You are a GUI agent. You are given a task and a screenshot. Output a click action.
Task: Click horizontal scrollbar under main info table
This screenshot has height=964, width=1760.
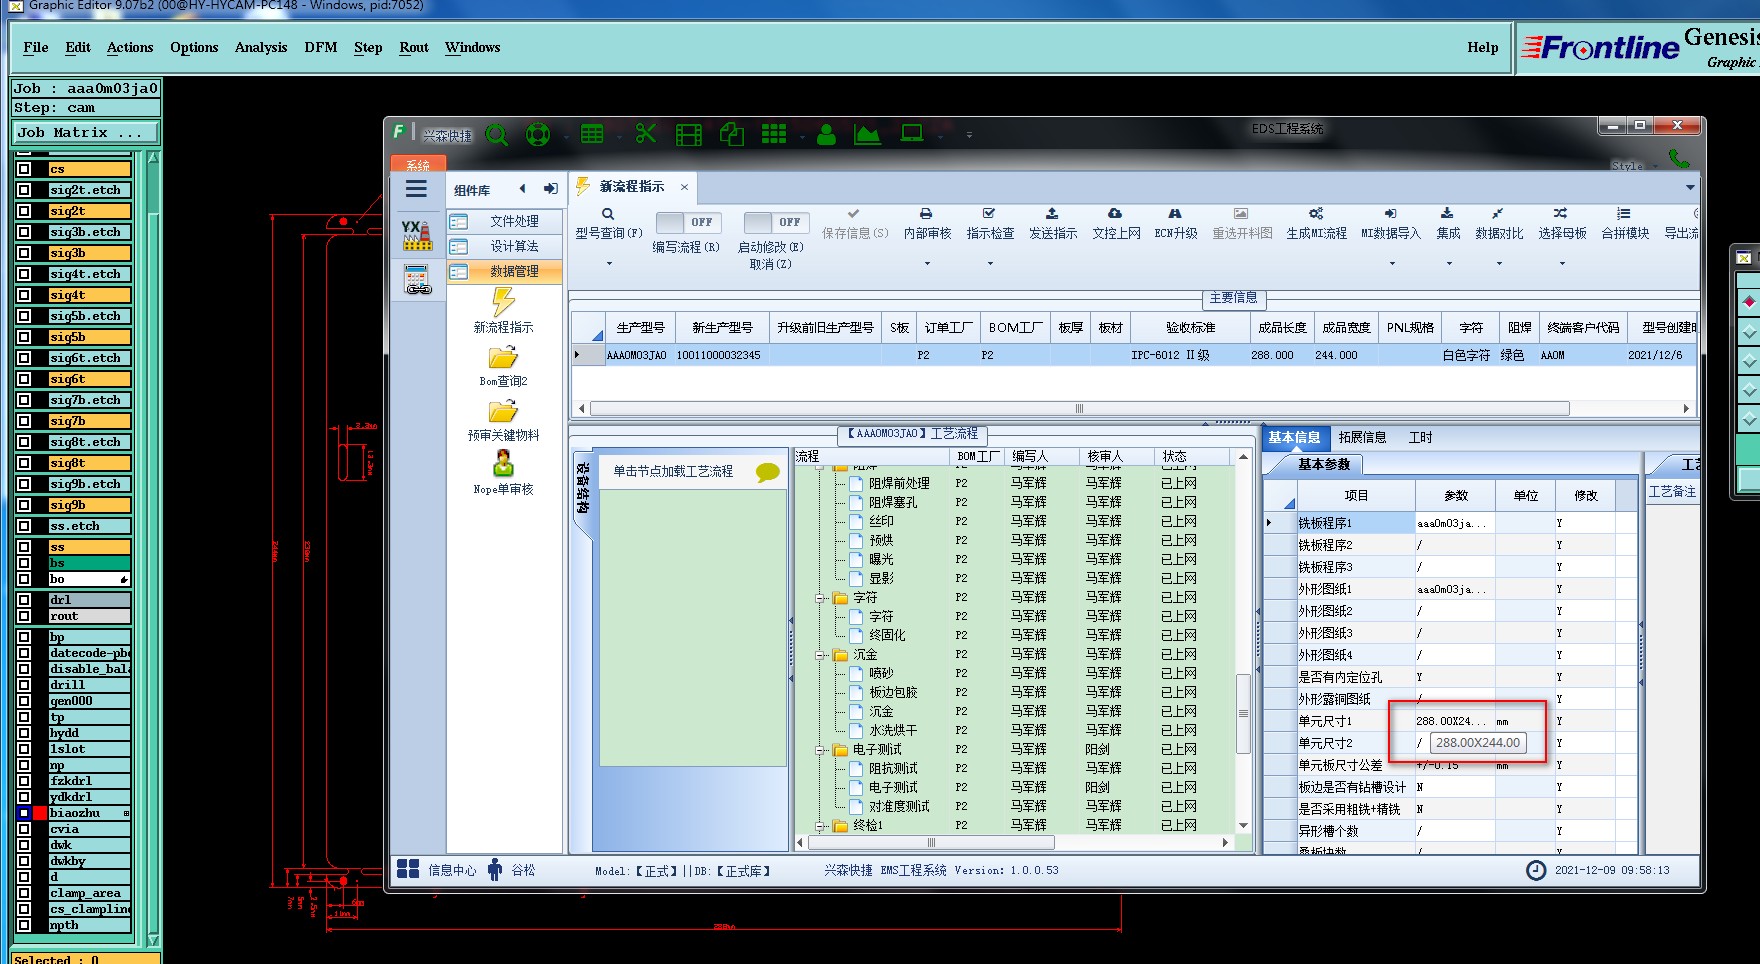(1079, 408)
